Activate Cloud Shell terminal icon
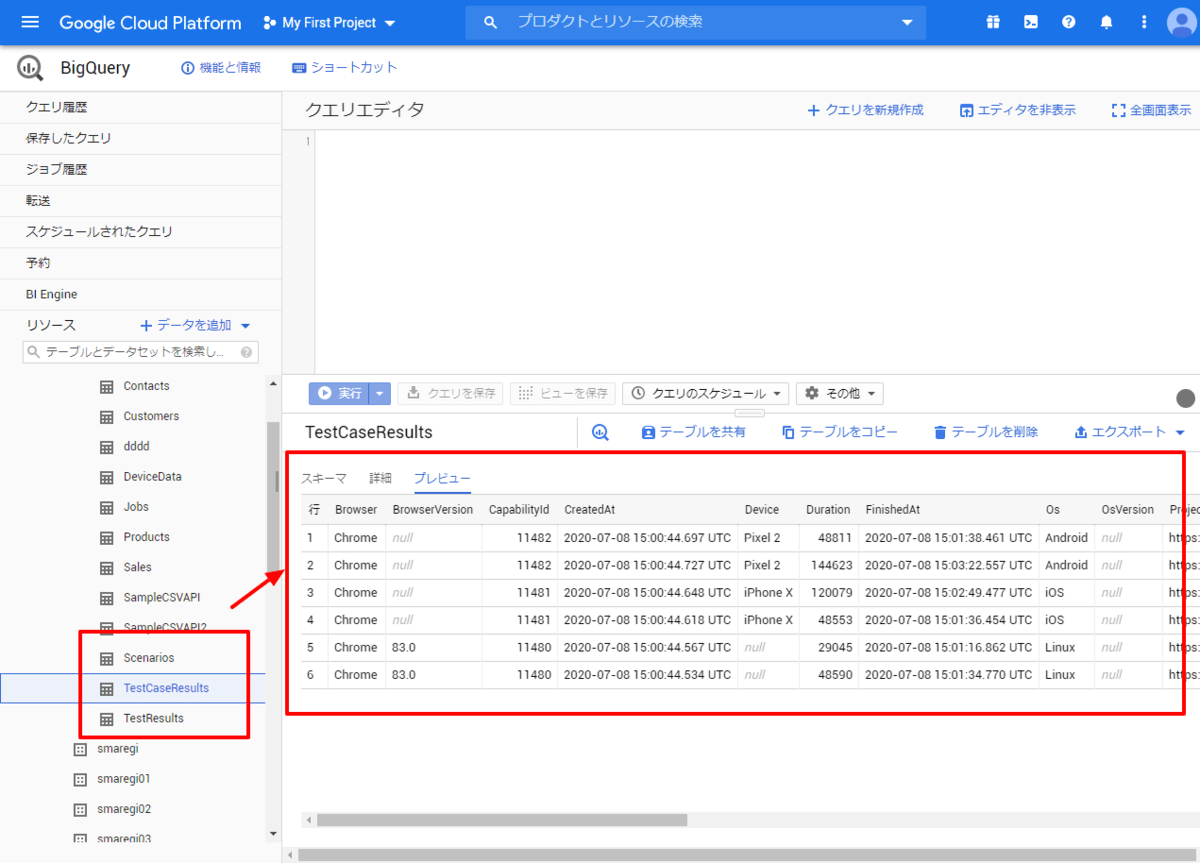1200x863 pixels. 1030,22
